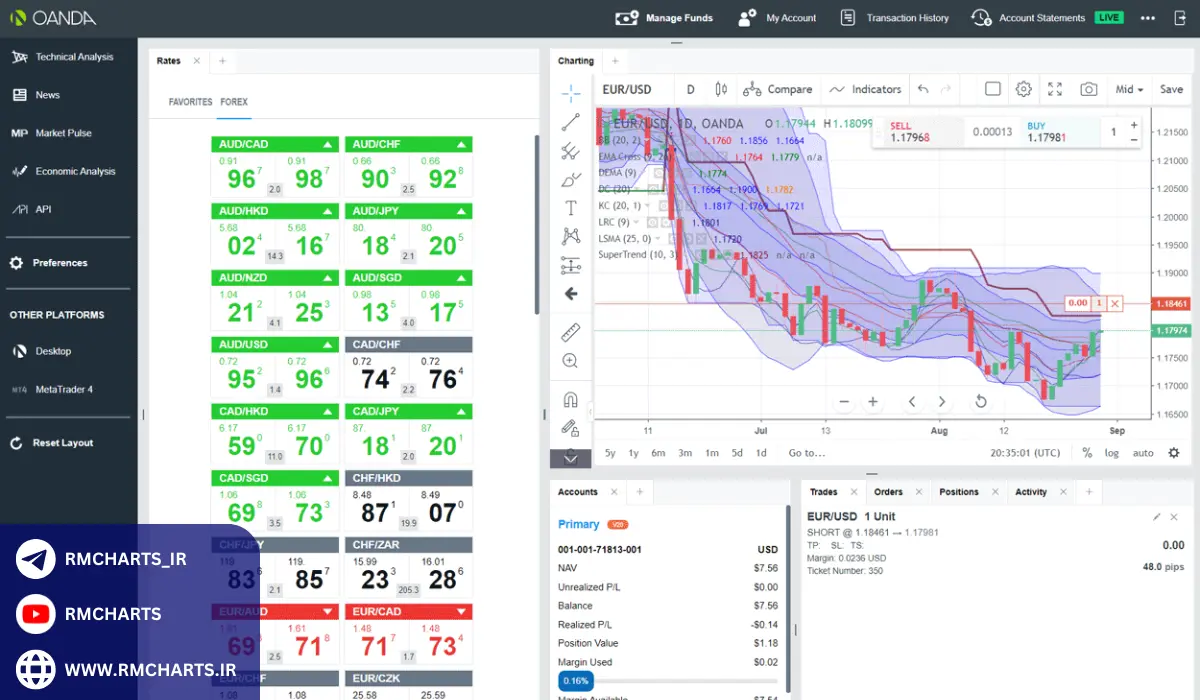This screenshot has height=700, width=1200.
Task: Take a chart snapshot with camera icon
Action: pyautogui.click(x=1089, y=89)
